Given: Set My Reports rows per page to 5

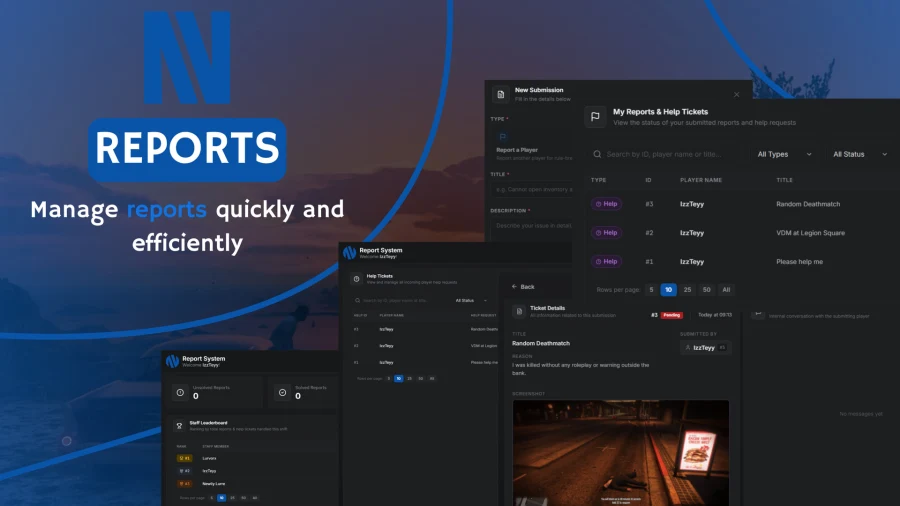Looking at the screenshot, I should [x=651, y=290].
